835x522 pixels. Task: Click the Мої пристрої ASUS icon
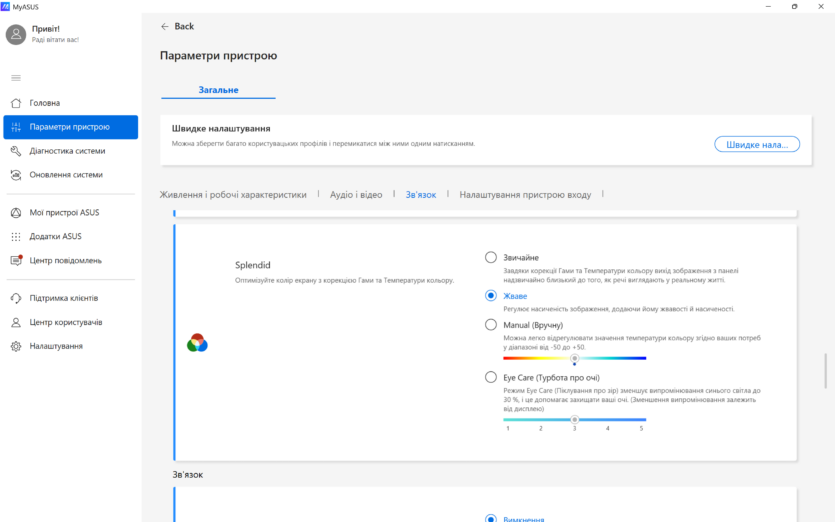click(x=16, y=213)
